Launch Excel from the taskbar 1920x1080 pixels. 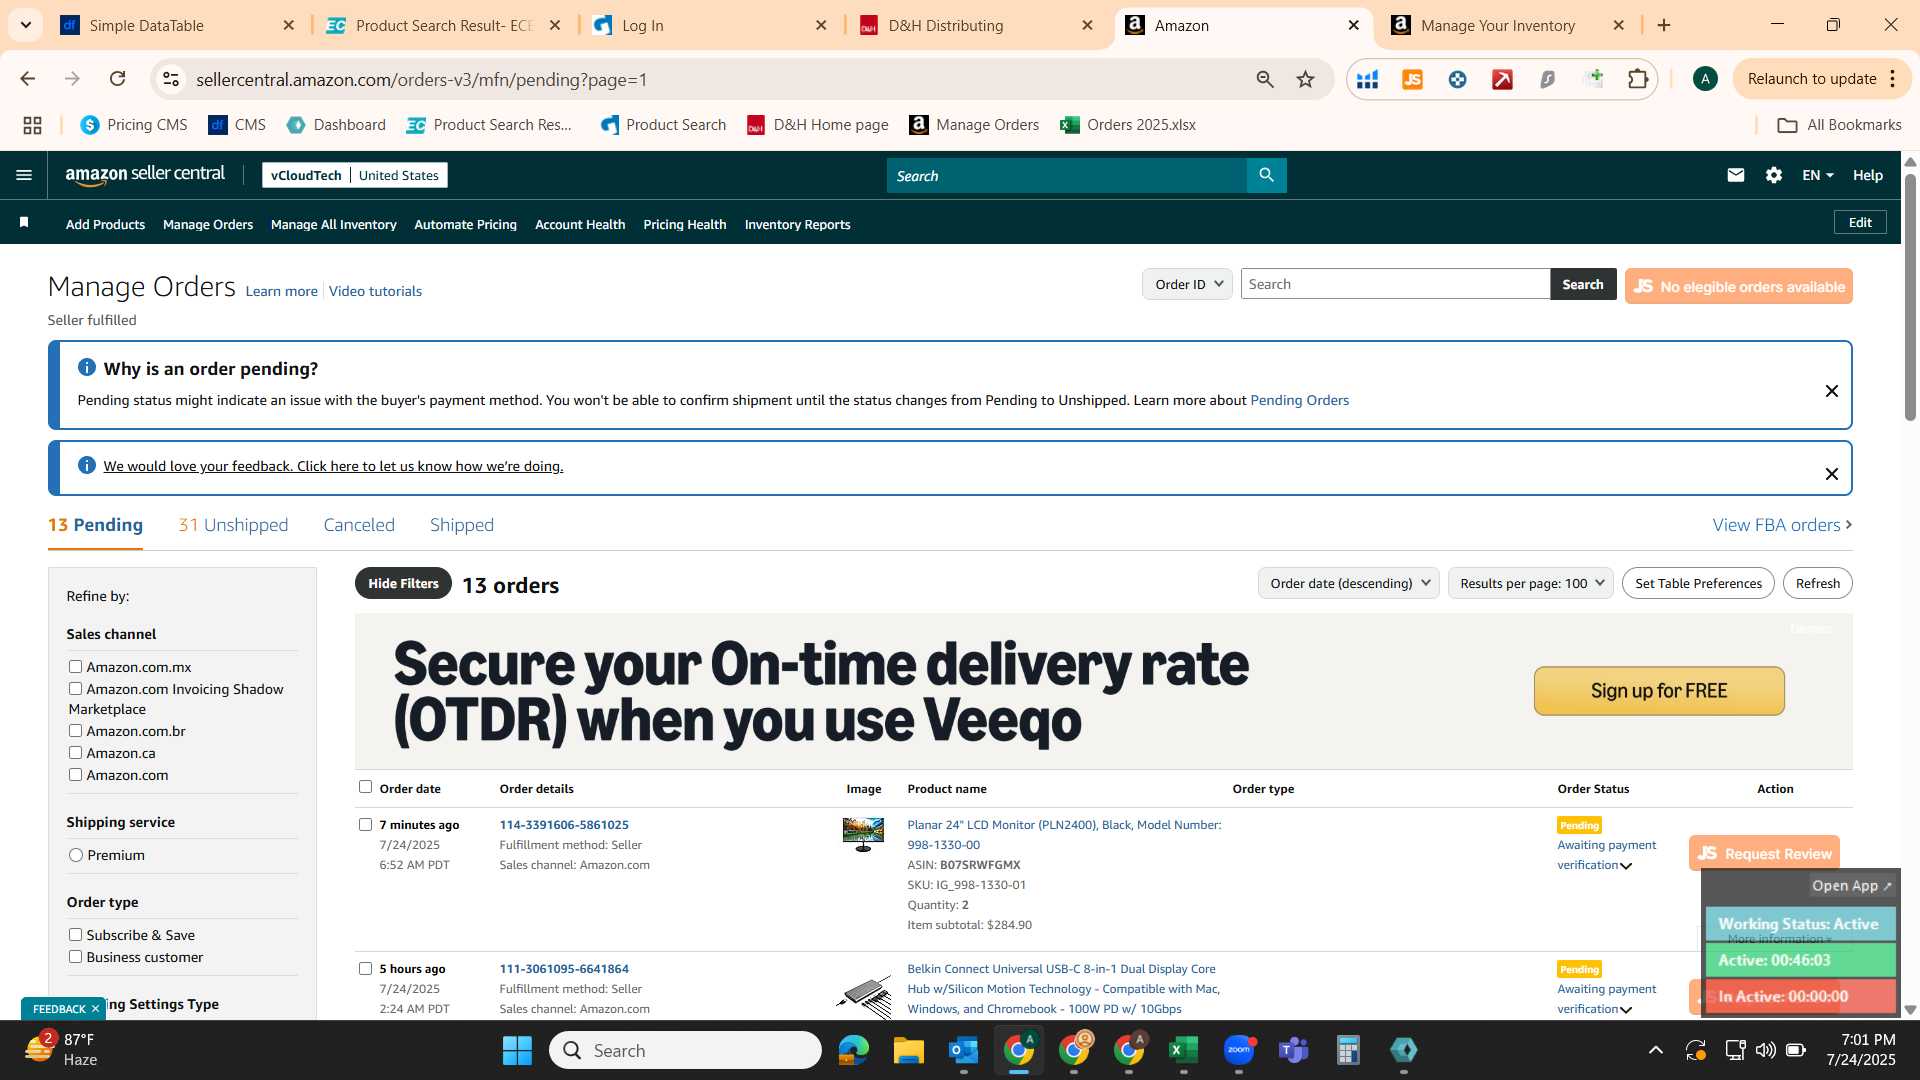pos(1183,1050)
